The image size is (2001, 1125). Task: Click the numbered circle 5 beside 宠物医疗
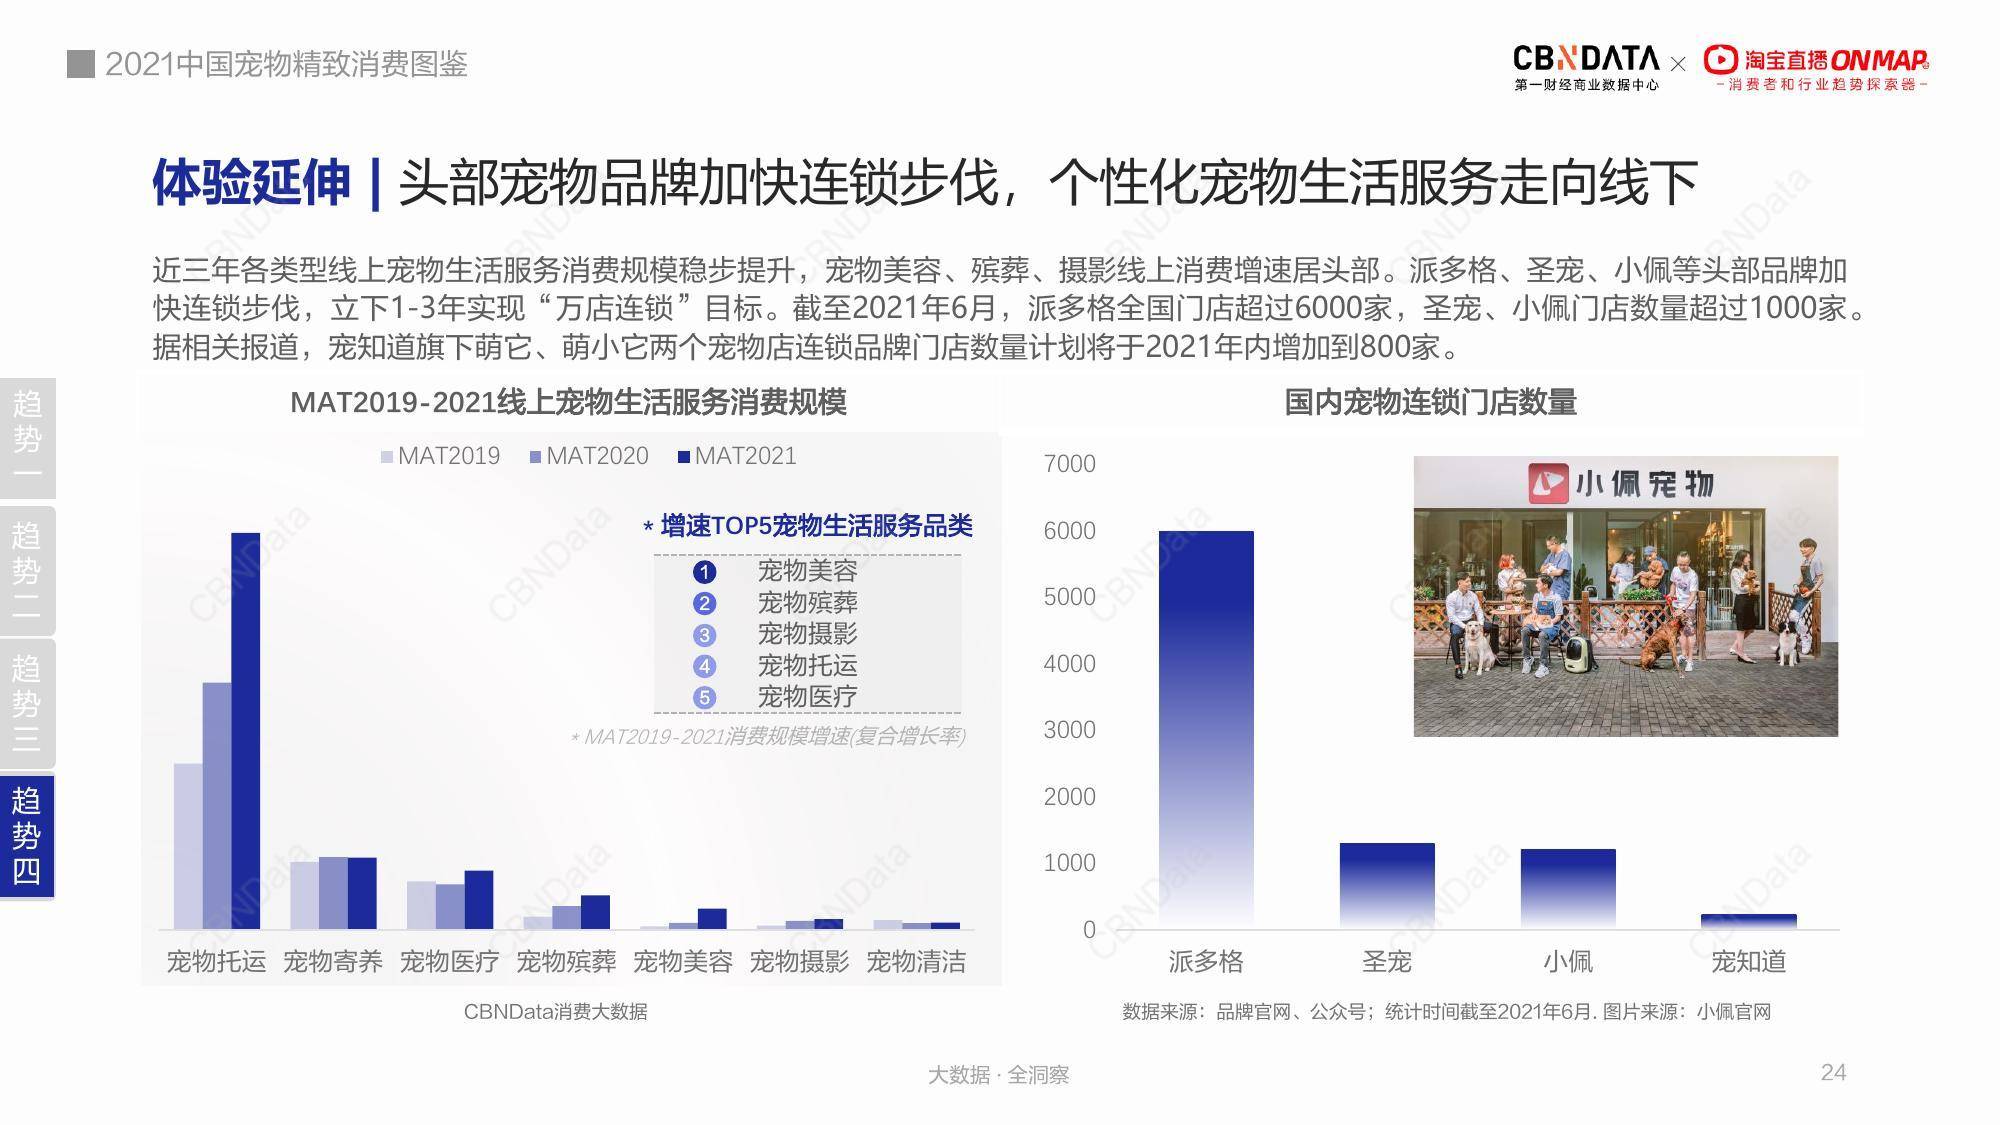[704, 697]
